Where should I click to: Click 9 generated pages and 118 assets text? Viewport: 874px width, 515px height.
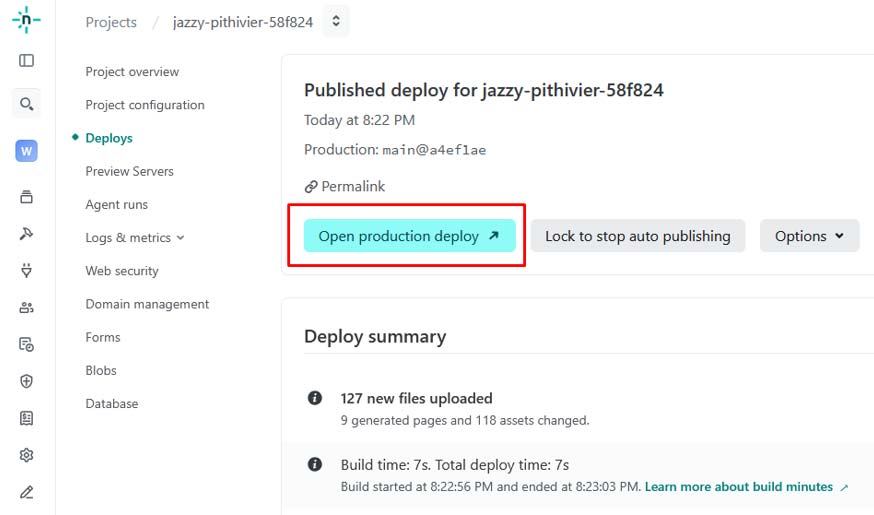pos(465,420)
